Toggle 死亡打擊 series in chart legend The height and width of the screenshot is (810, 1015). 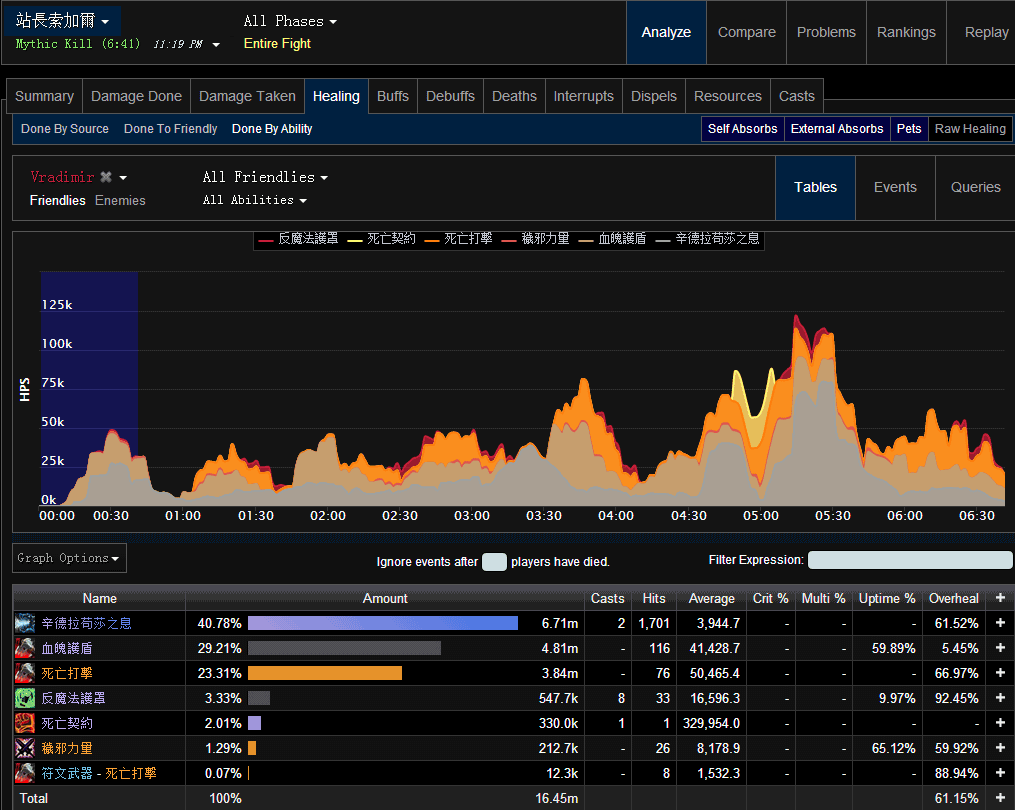tap(459, 239)
